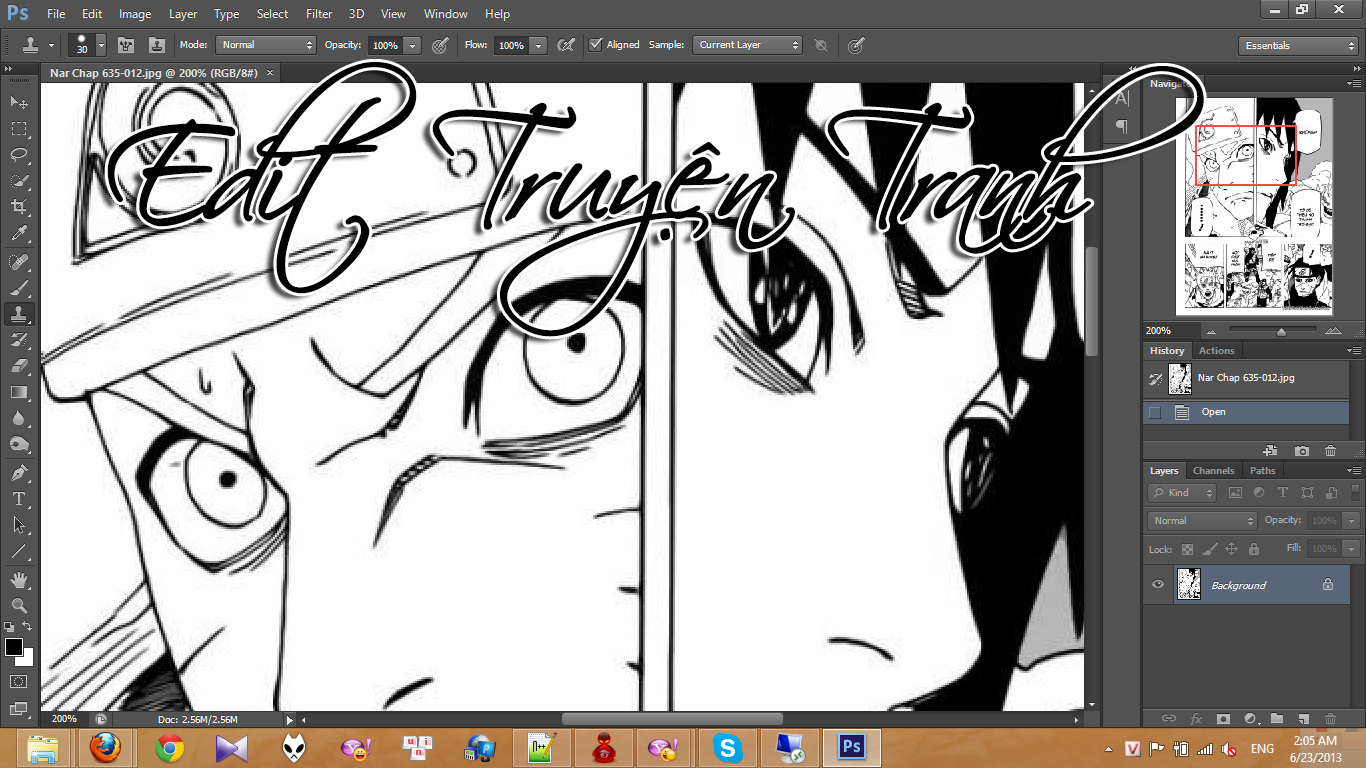This screenshot has width=1366, height=768.
Task: Select the Zoom tool
Action: pyautogui.click(x=19, y=605)
